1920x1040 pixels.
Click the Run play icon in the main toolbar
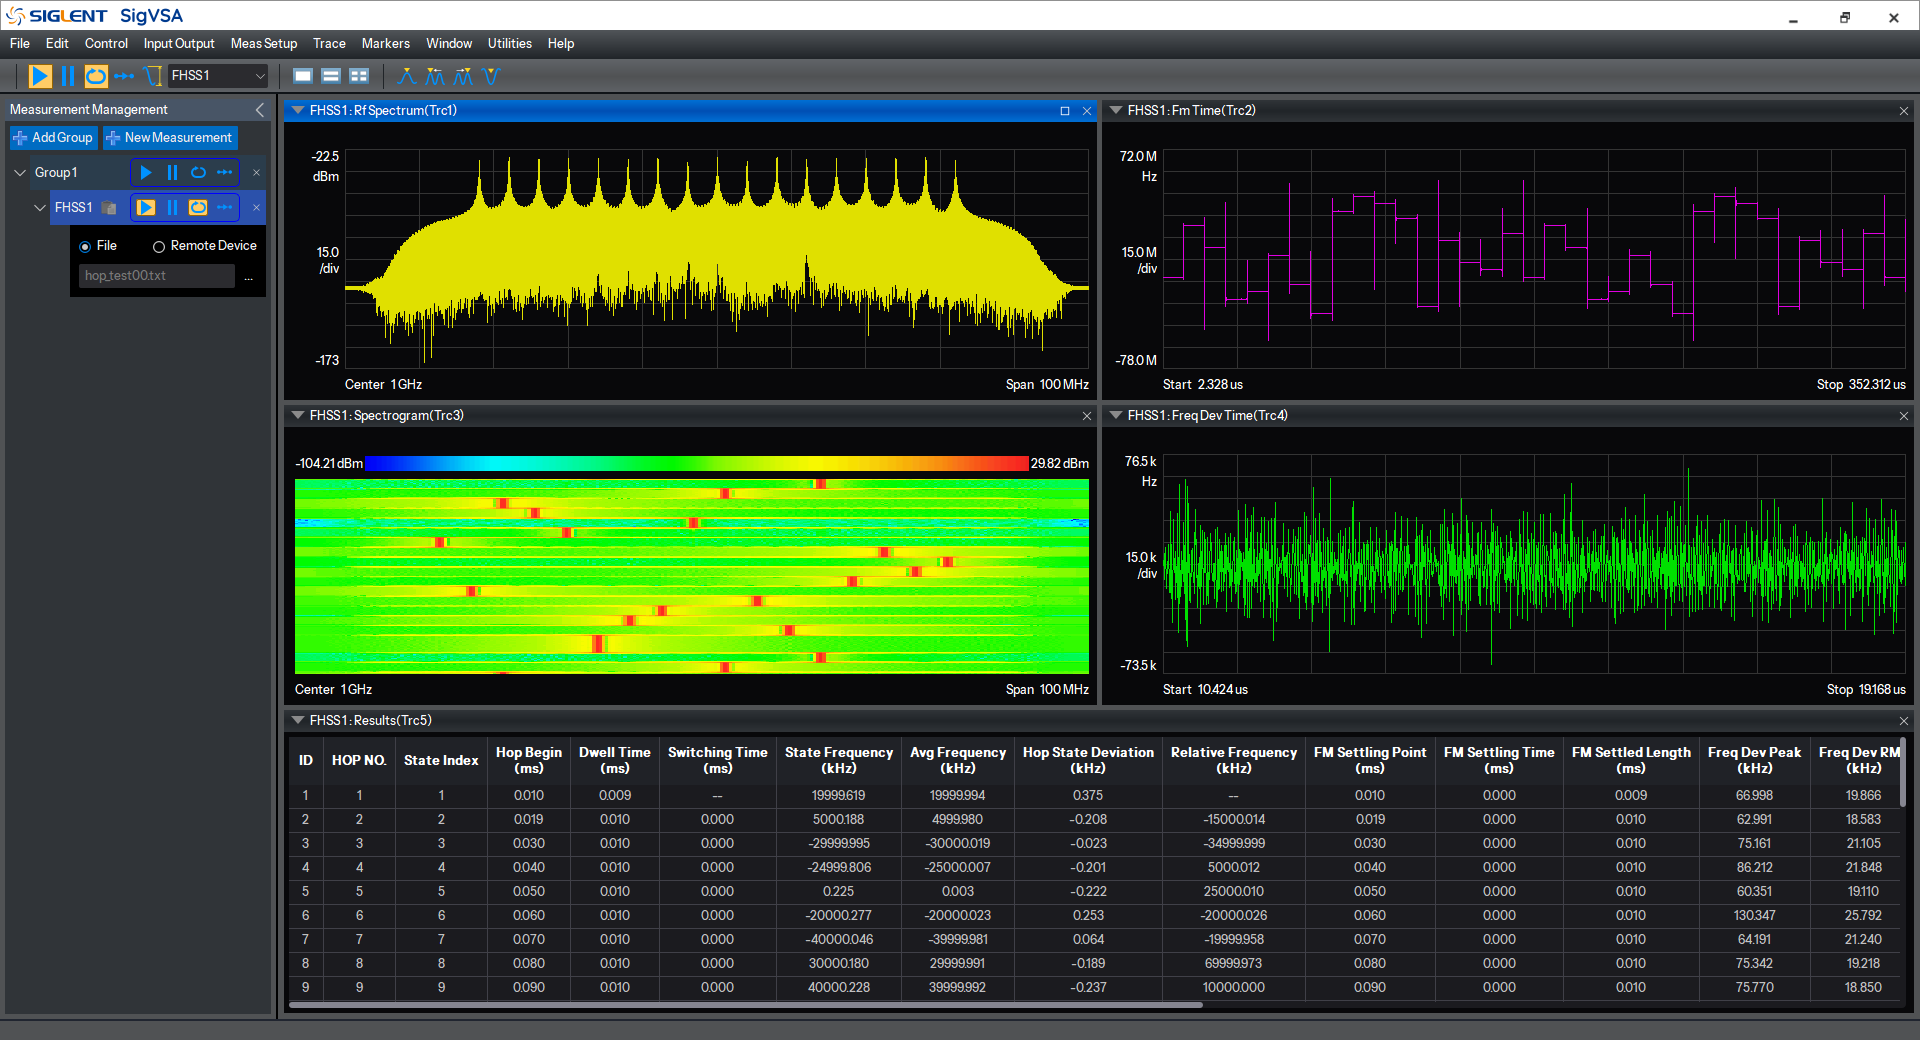[x=40, y=76]
